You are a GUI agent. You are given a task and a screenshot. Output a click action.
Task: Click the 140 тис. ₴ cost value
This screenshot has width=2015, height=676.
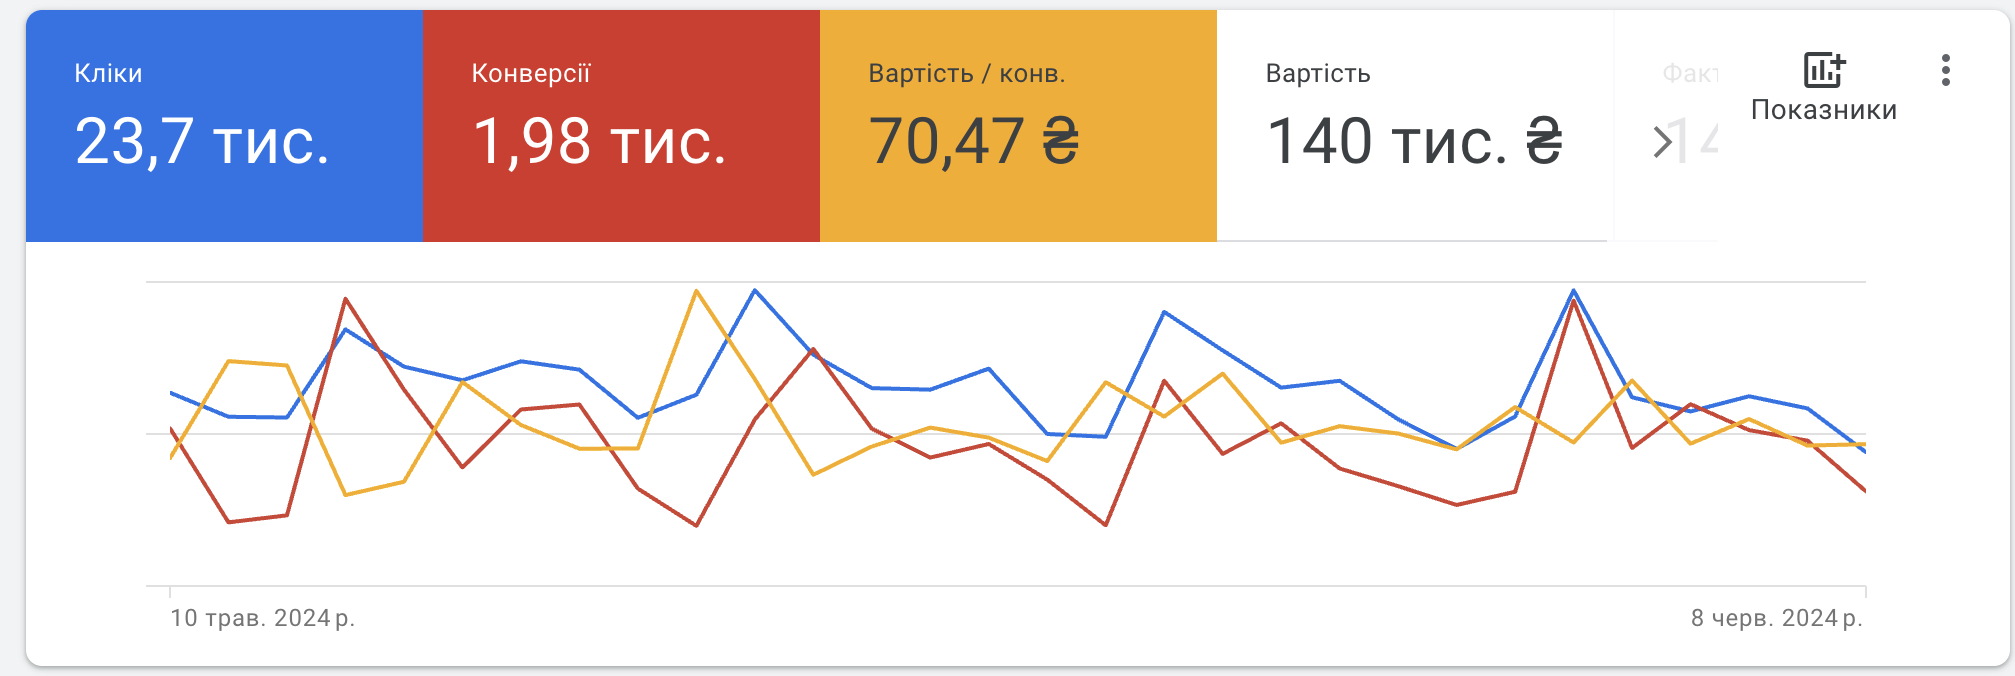[x=1414, y=142]
